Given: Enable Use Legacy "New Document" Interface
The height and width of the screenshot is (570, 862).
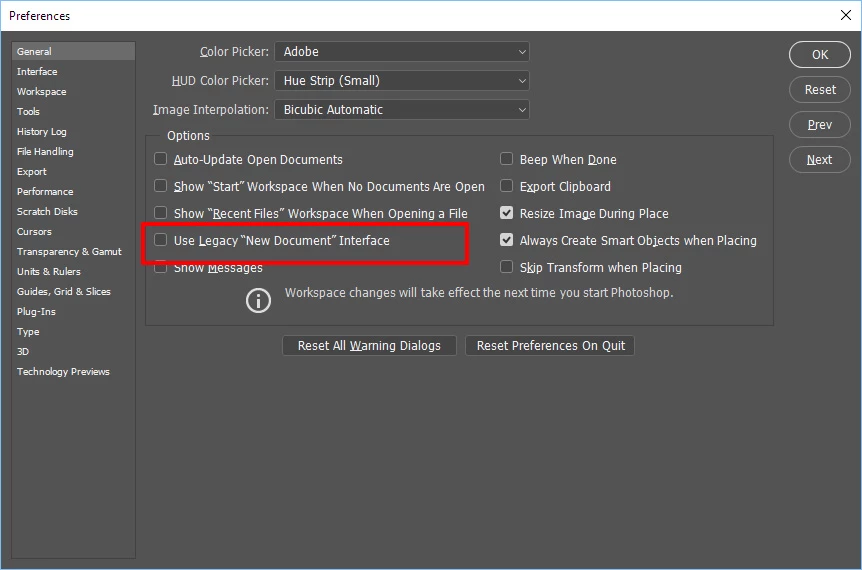Looking at the screenshot, I should pyautogui.click(x=161, y=240).
